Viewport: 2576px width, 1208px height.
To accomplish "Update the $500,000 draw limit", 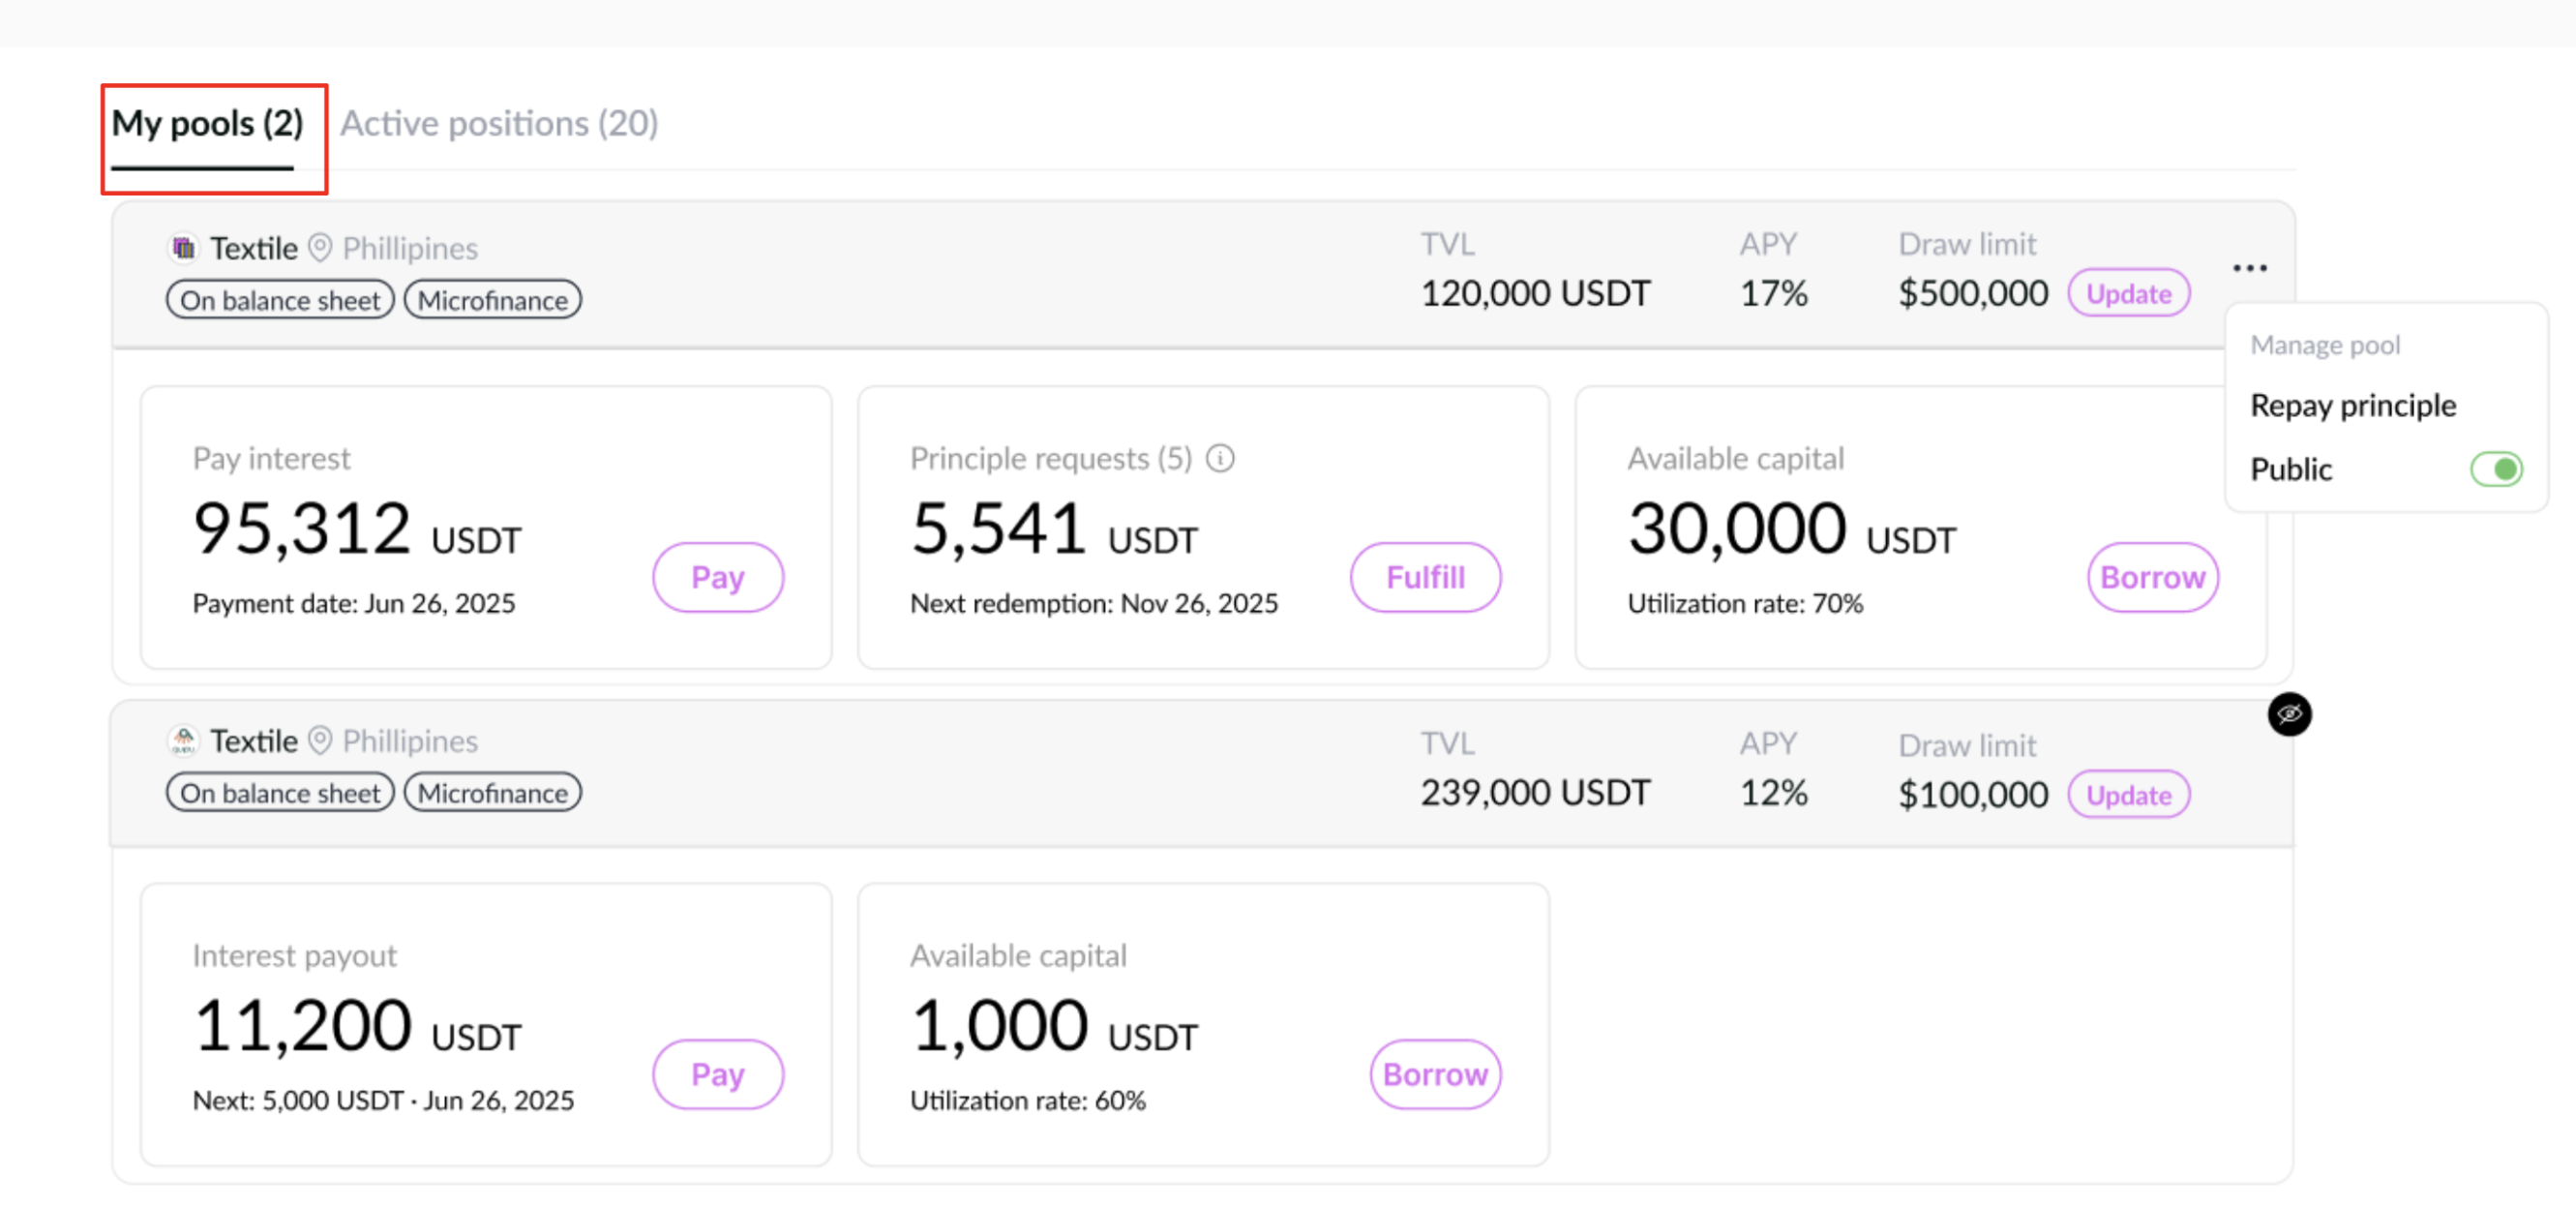I will pyautogui.click(x=2128, y=294).
